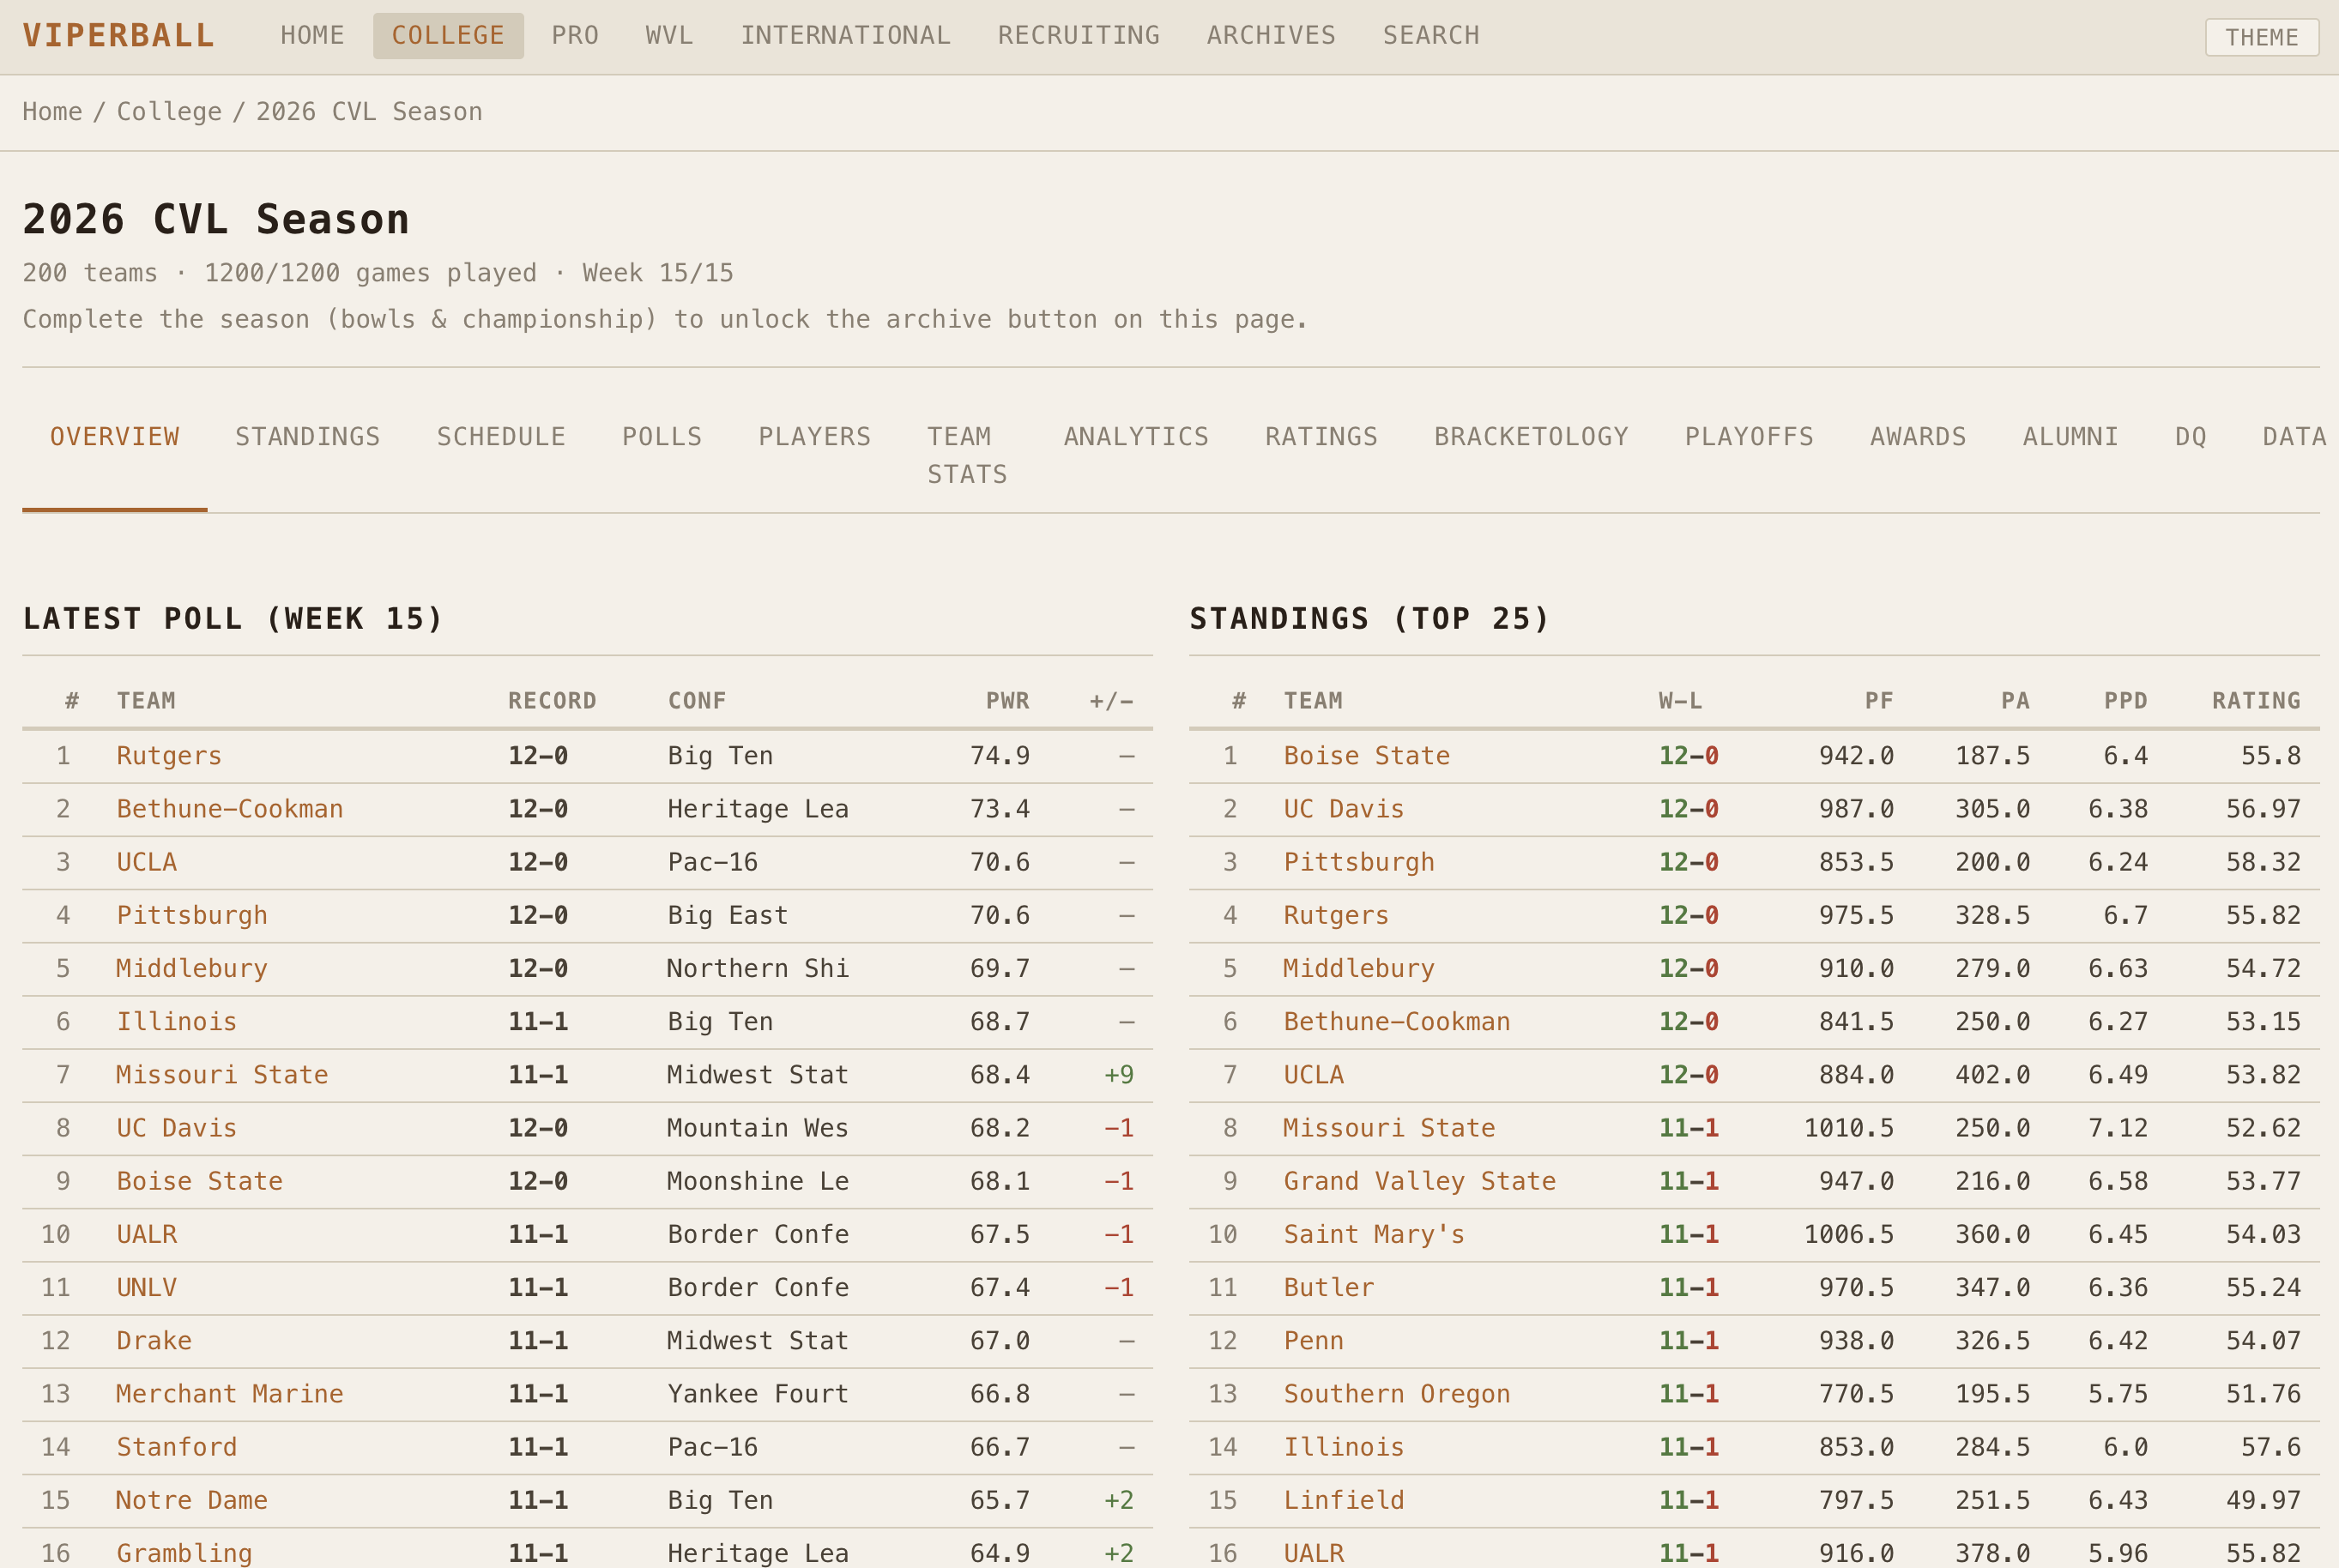
Task: Select the COLLEGE nav item
Action: click(x=448, y=36)
